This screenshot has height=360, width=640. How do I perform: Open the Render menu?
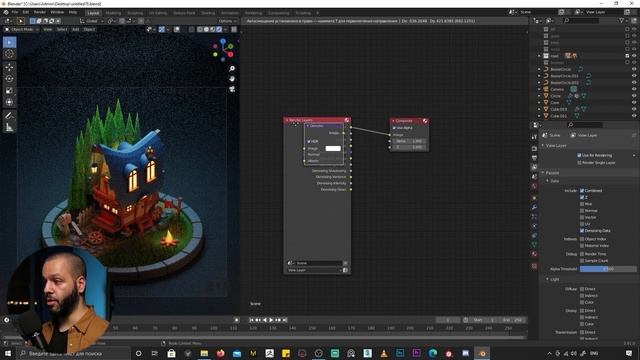40,12
